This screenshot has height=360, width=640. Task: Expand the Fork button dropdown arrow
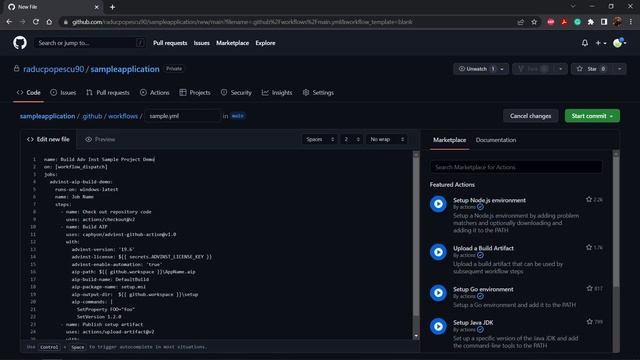pos(561,69)
